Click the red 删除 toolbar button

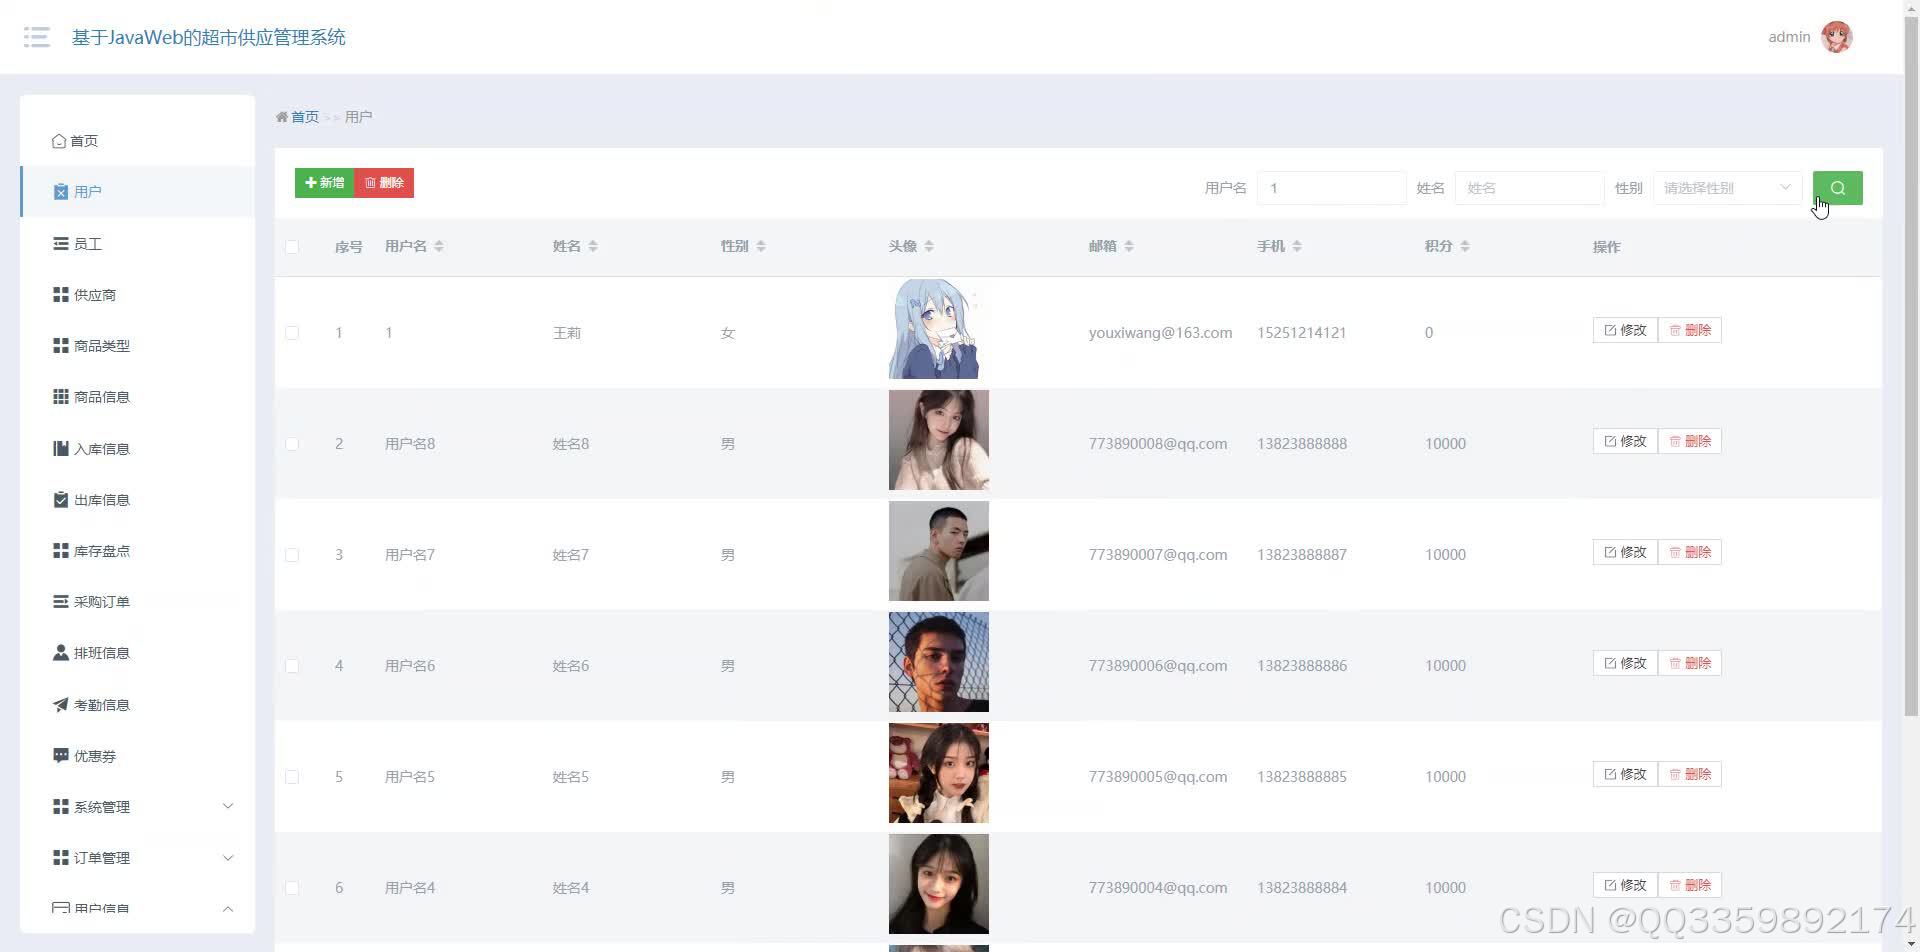pyautogui.click(x=384, y=183)
